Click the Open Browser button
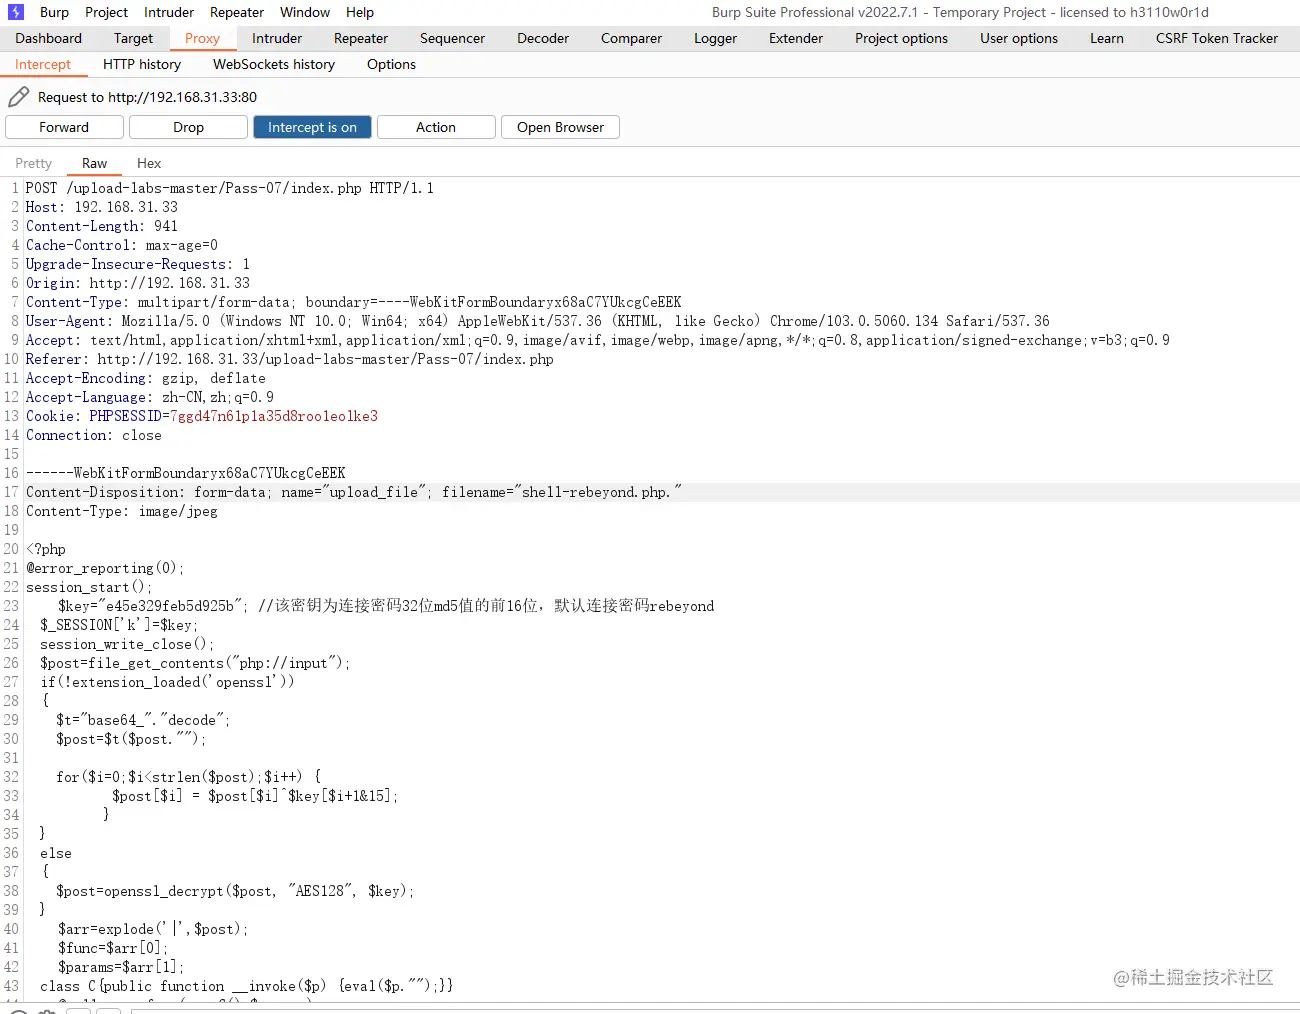1300x1014 pixels. (560, 127)
